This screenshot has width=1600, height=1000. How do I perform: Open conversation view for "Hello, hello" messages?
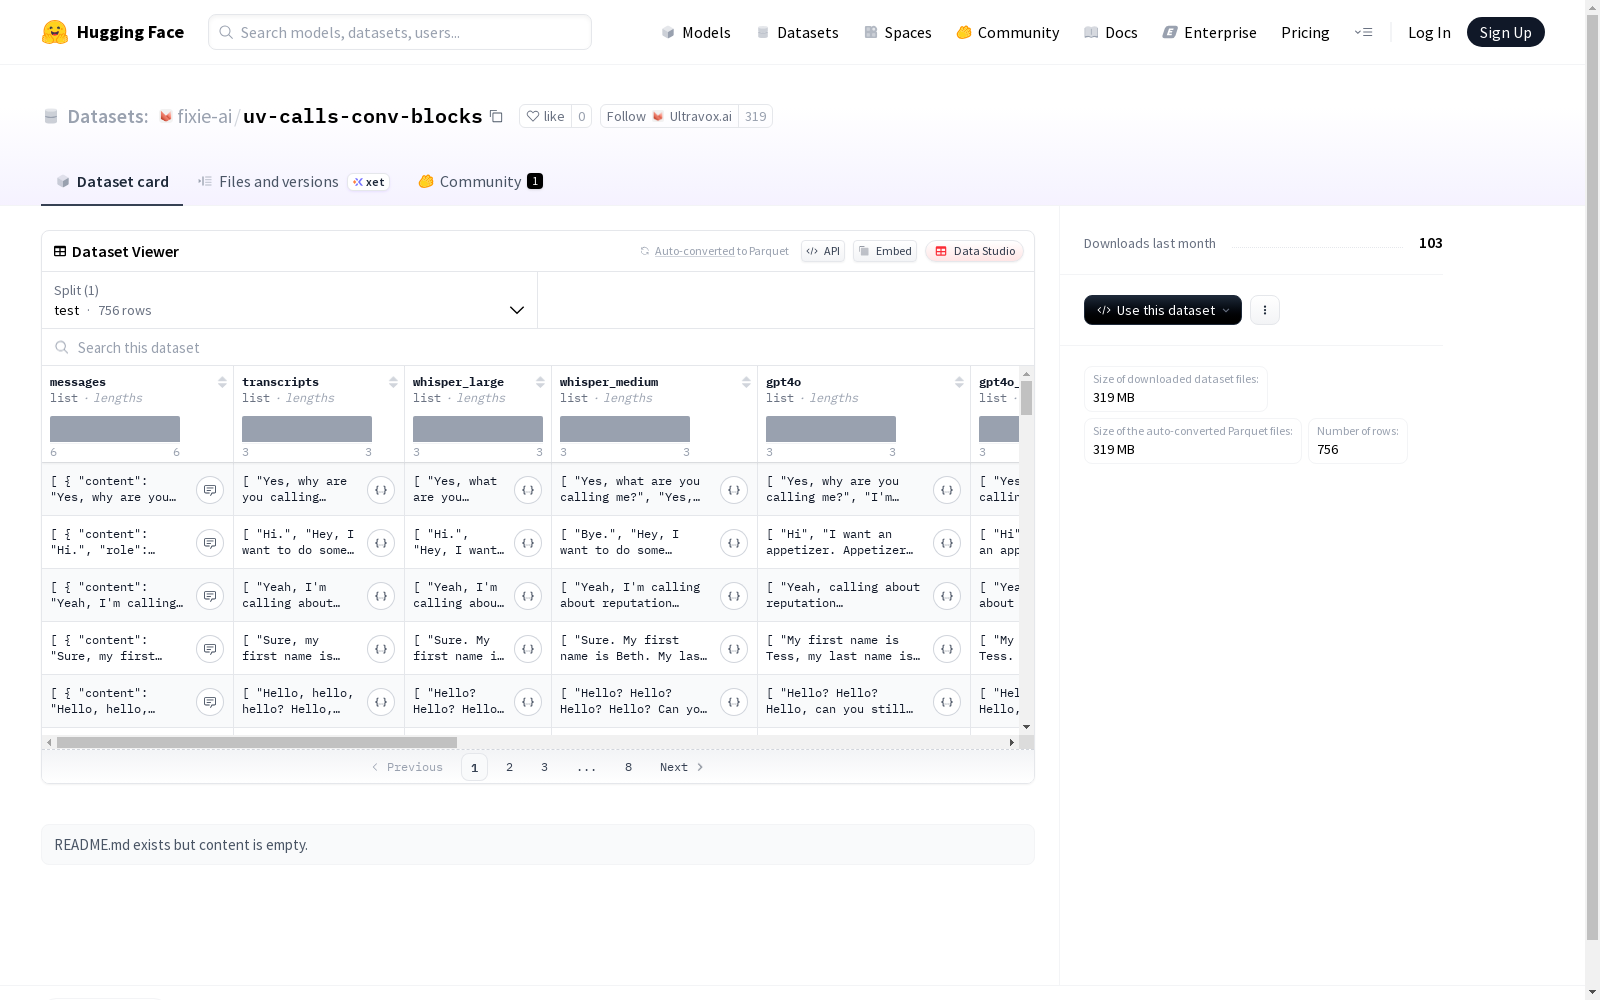pos(210,702)
